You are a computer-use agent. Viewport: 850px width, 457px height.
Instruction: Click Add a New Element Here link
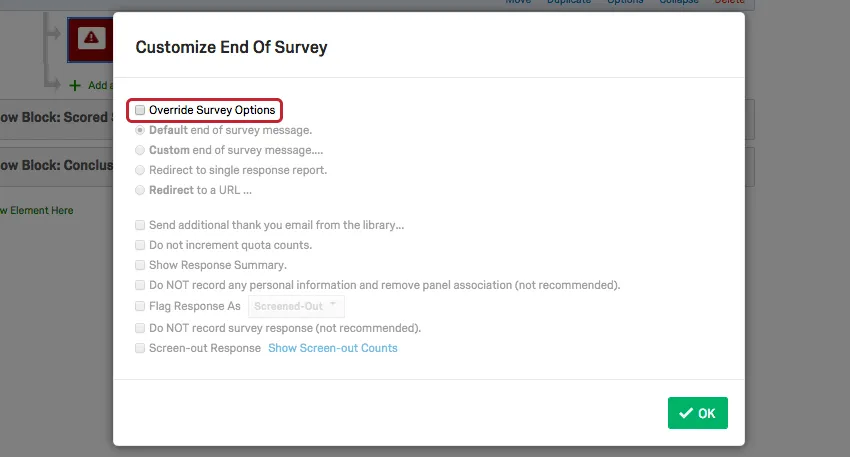[x=38, y=210]
